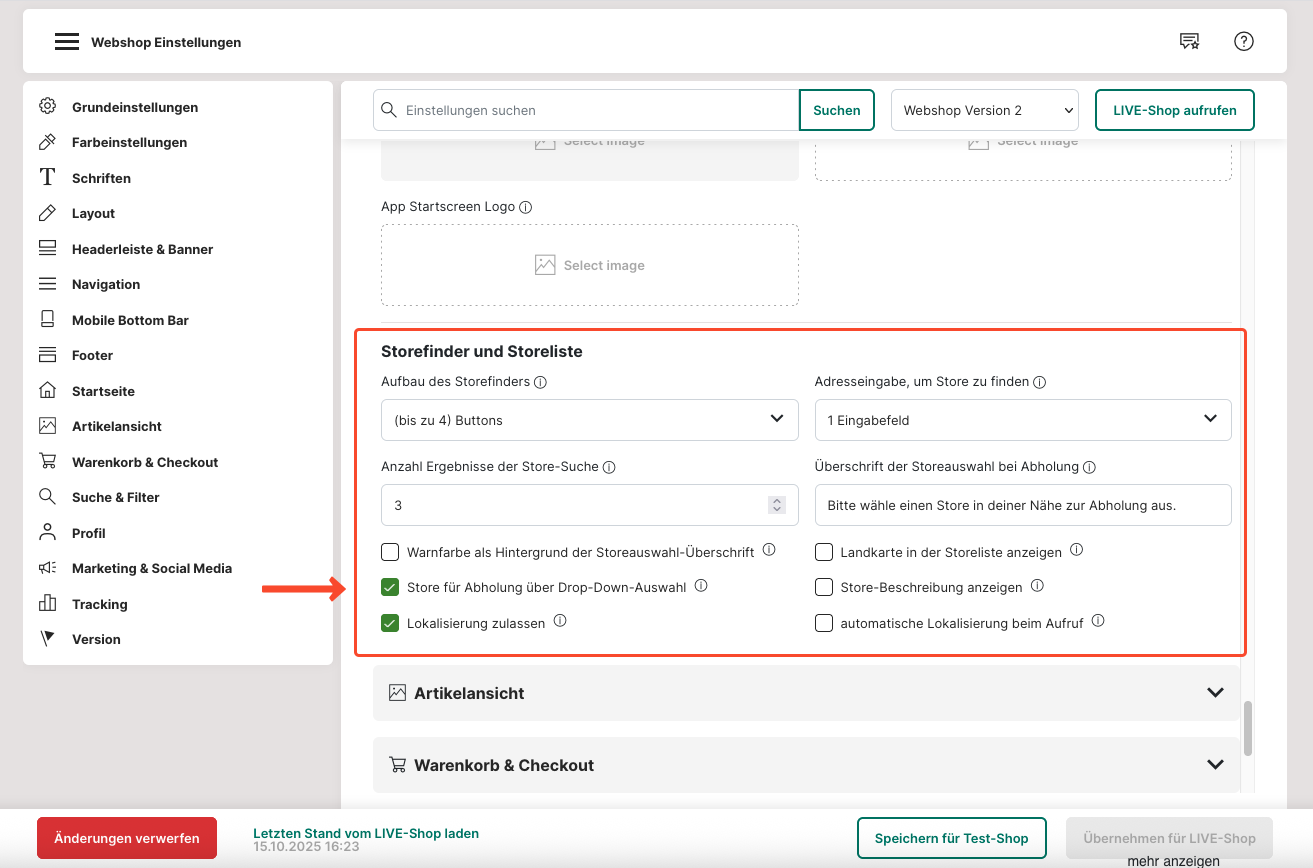
Task: Click the feedback chat icon in header
Action: (1189, 41)
